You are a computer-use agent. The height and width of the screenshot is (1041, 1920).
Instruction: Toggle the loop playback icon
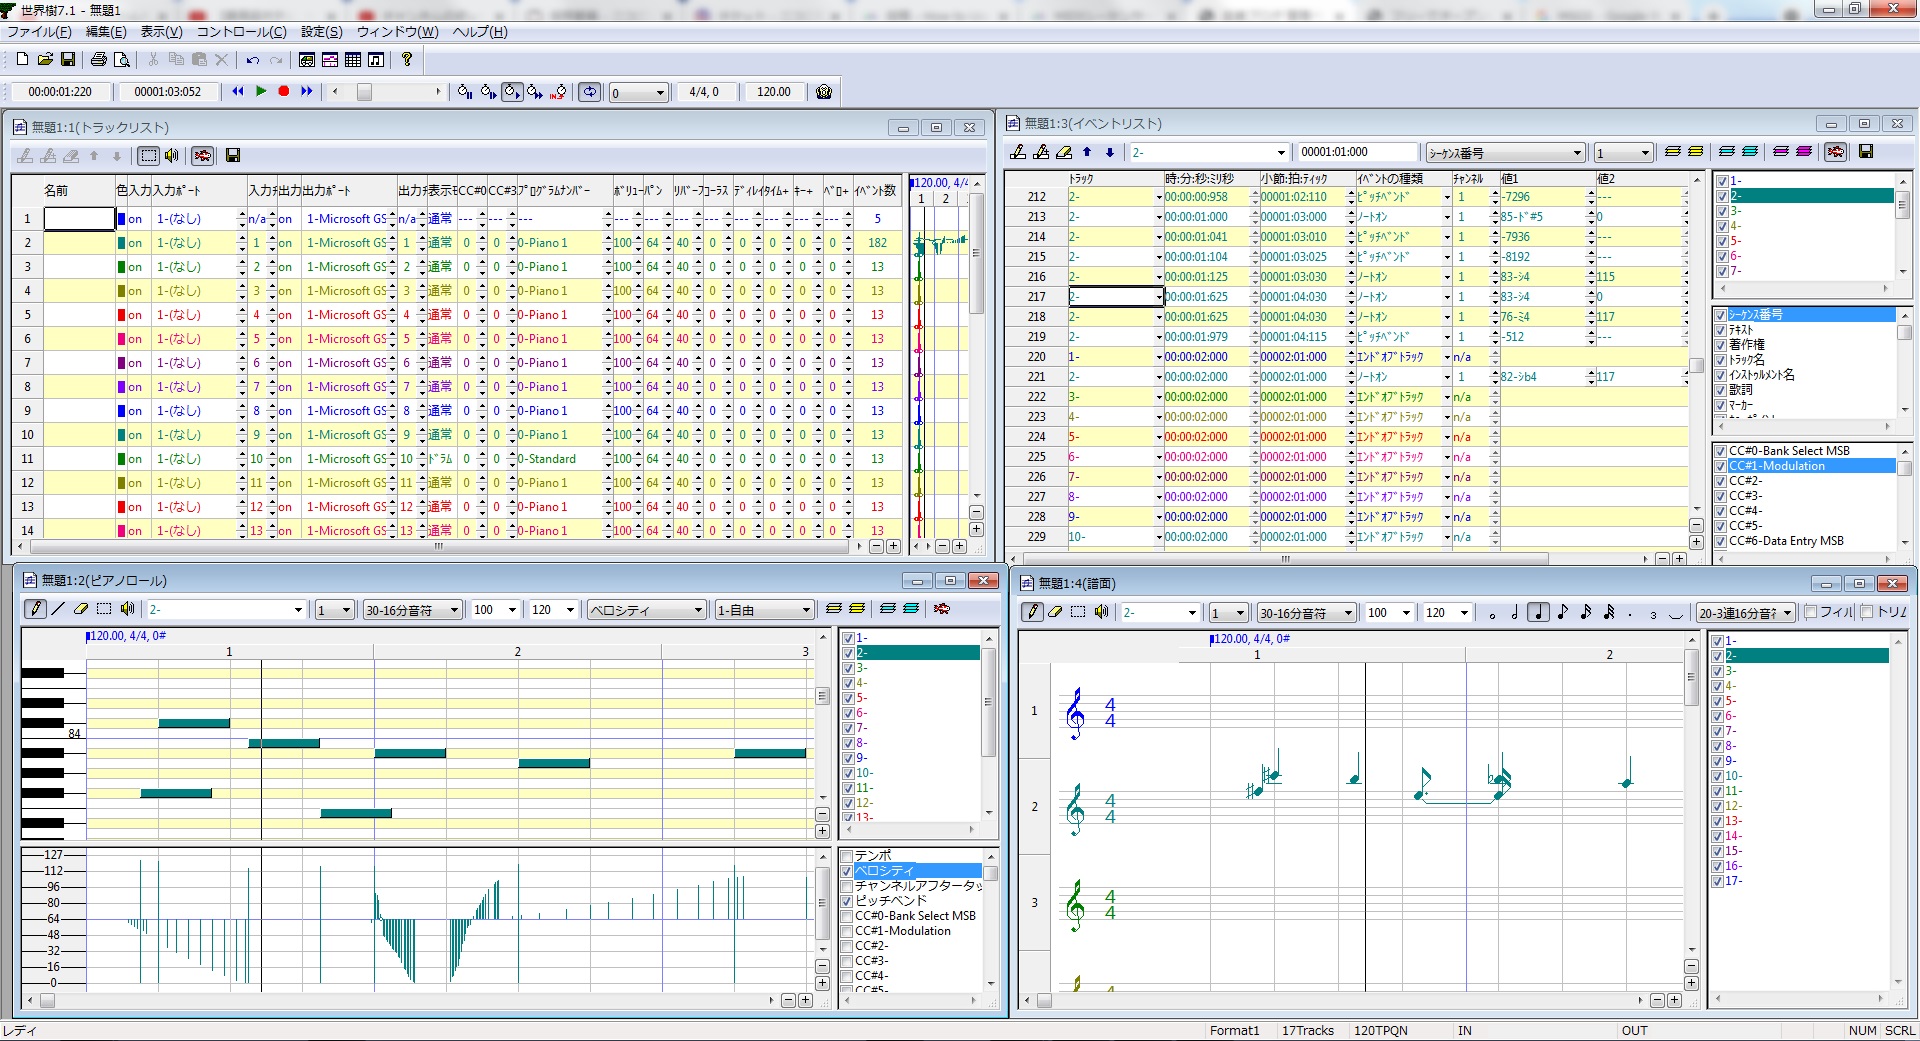point(590,92)
